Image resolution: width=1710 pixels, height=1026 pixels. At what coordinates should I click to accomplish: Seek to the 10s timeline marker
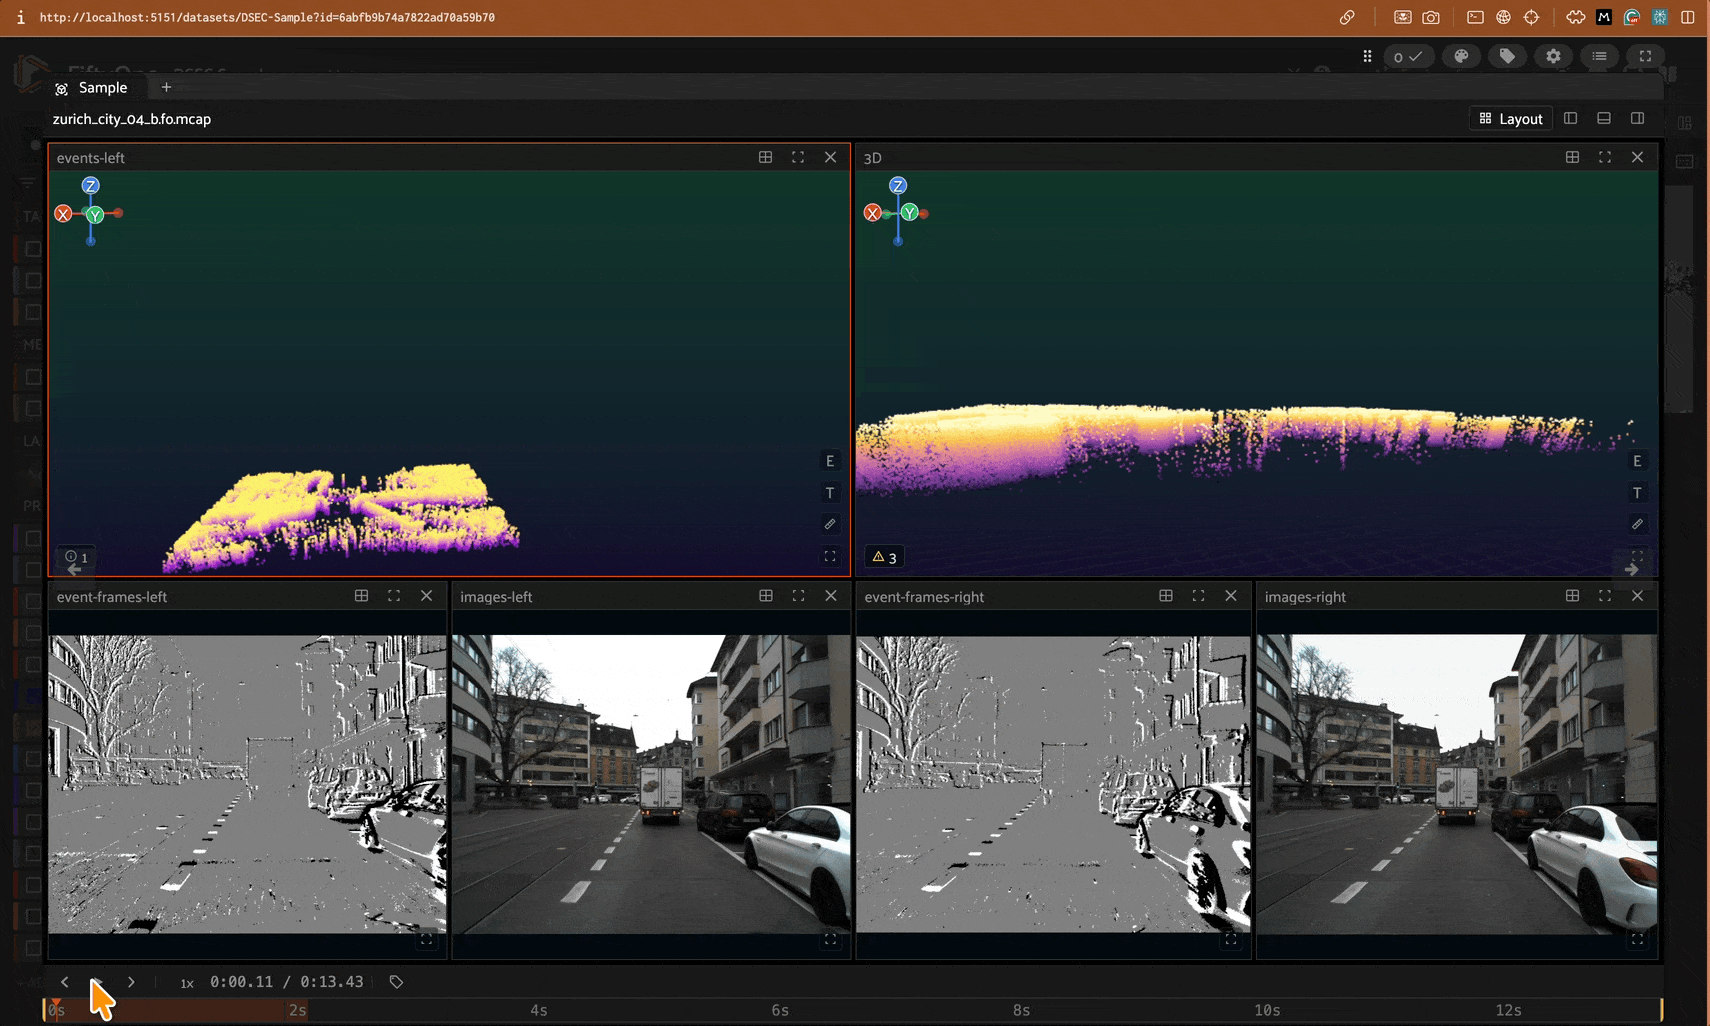point(1267,1010)
